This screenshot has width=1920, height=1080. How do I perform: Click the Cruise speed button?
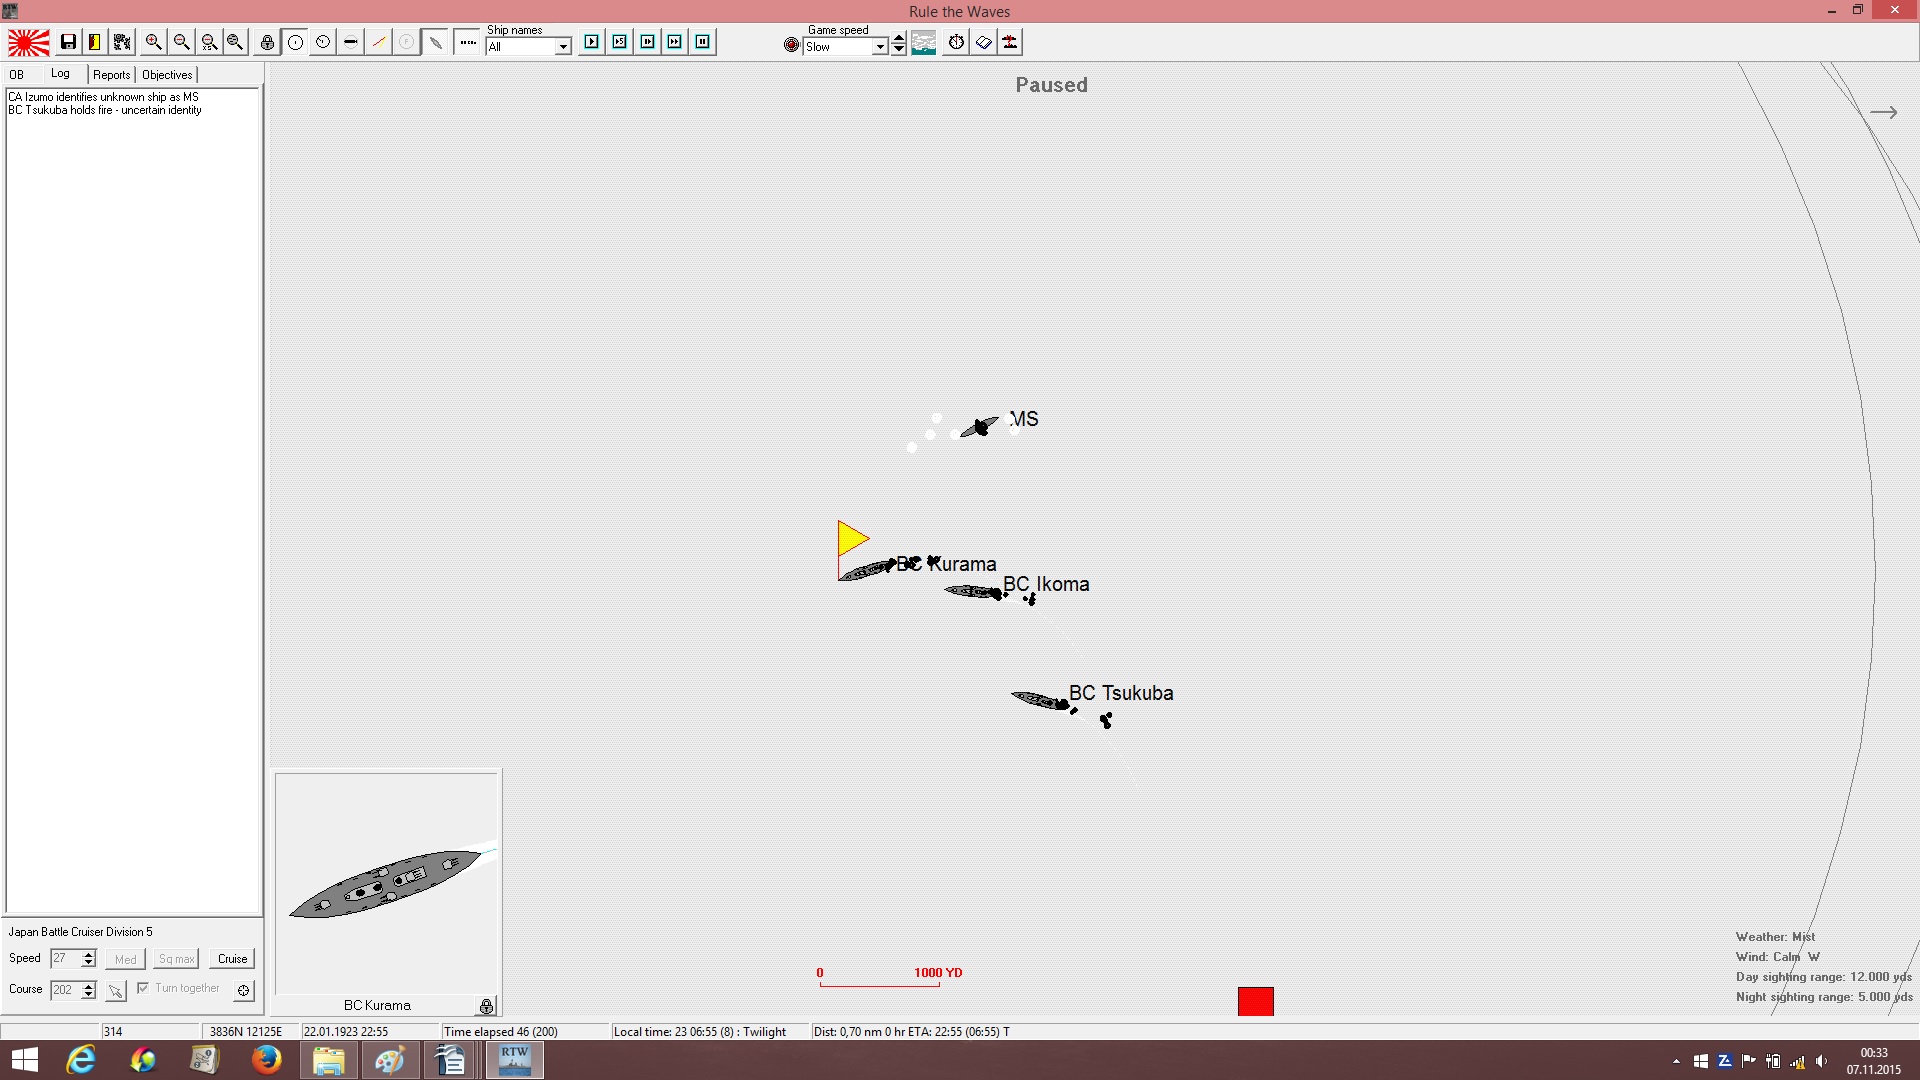pyautogui.click(x=232, y=959)
